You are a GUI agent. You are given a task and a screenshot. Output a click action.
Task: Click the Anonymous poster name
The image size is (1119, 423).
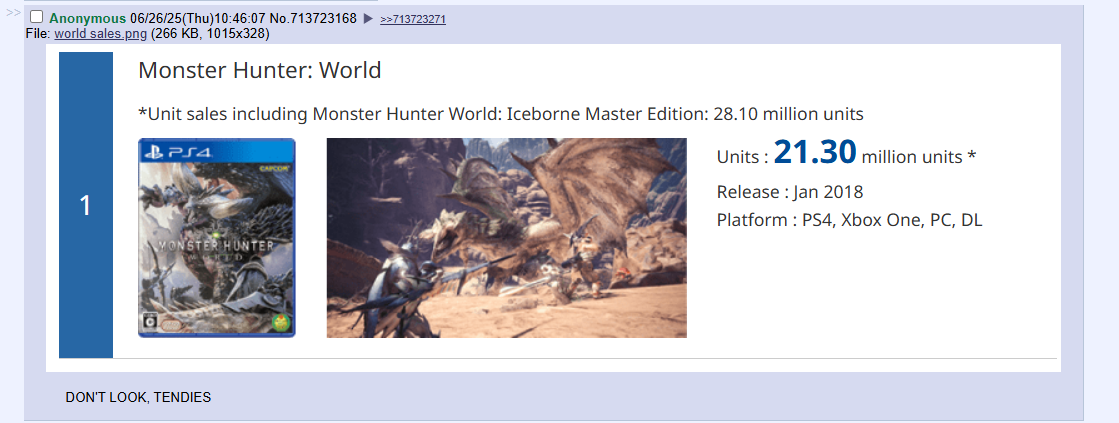pyautogui.click(x=88, y=19)
